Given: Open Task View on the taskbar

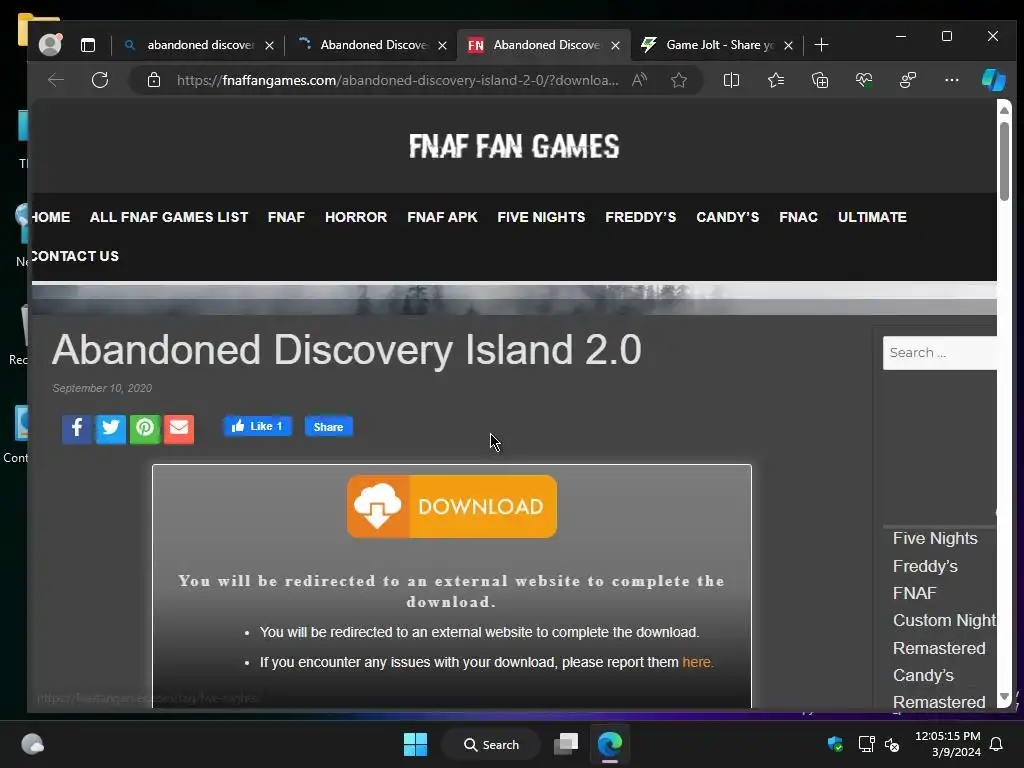Looking at the screenshot, I should [x=566, y=744].
